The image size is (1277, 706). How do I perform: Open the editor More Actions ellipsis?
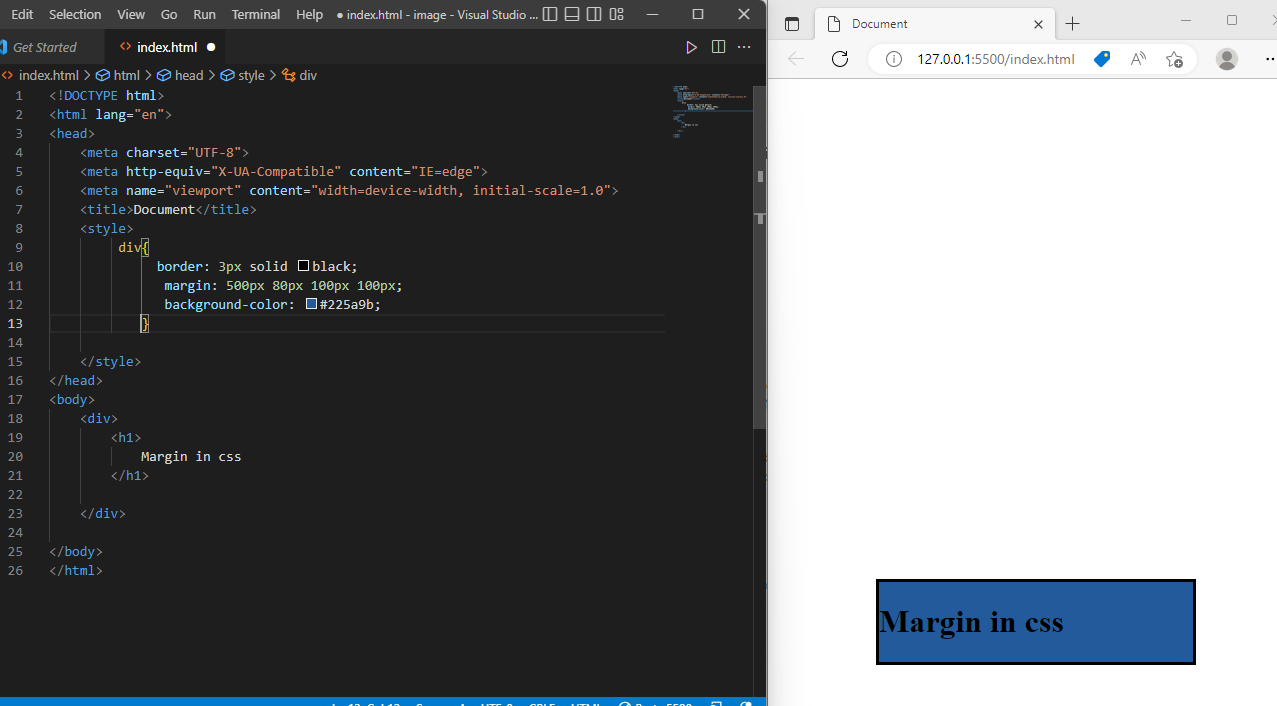point(744,47)
